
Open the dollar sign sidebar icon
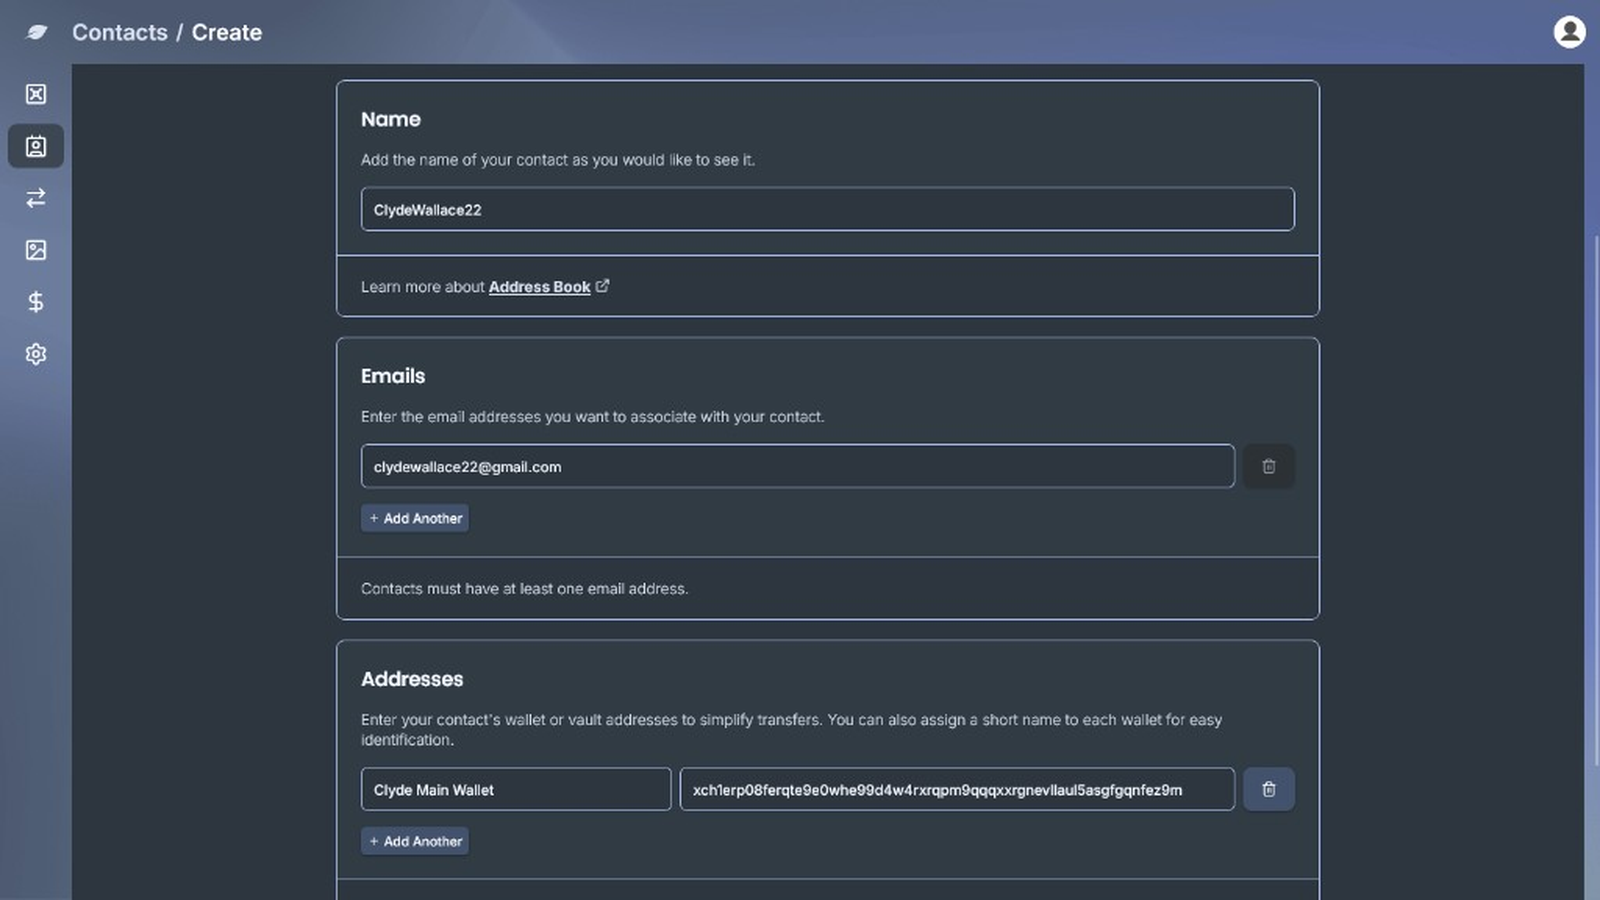pos(36,302)
